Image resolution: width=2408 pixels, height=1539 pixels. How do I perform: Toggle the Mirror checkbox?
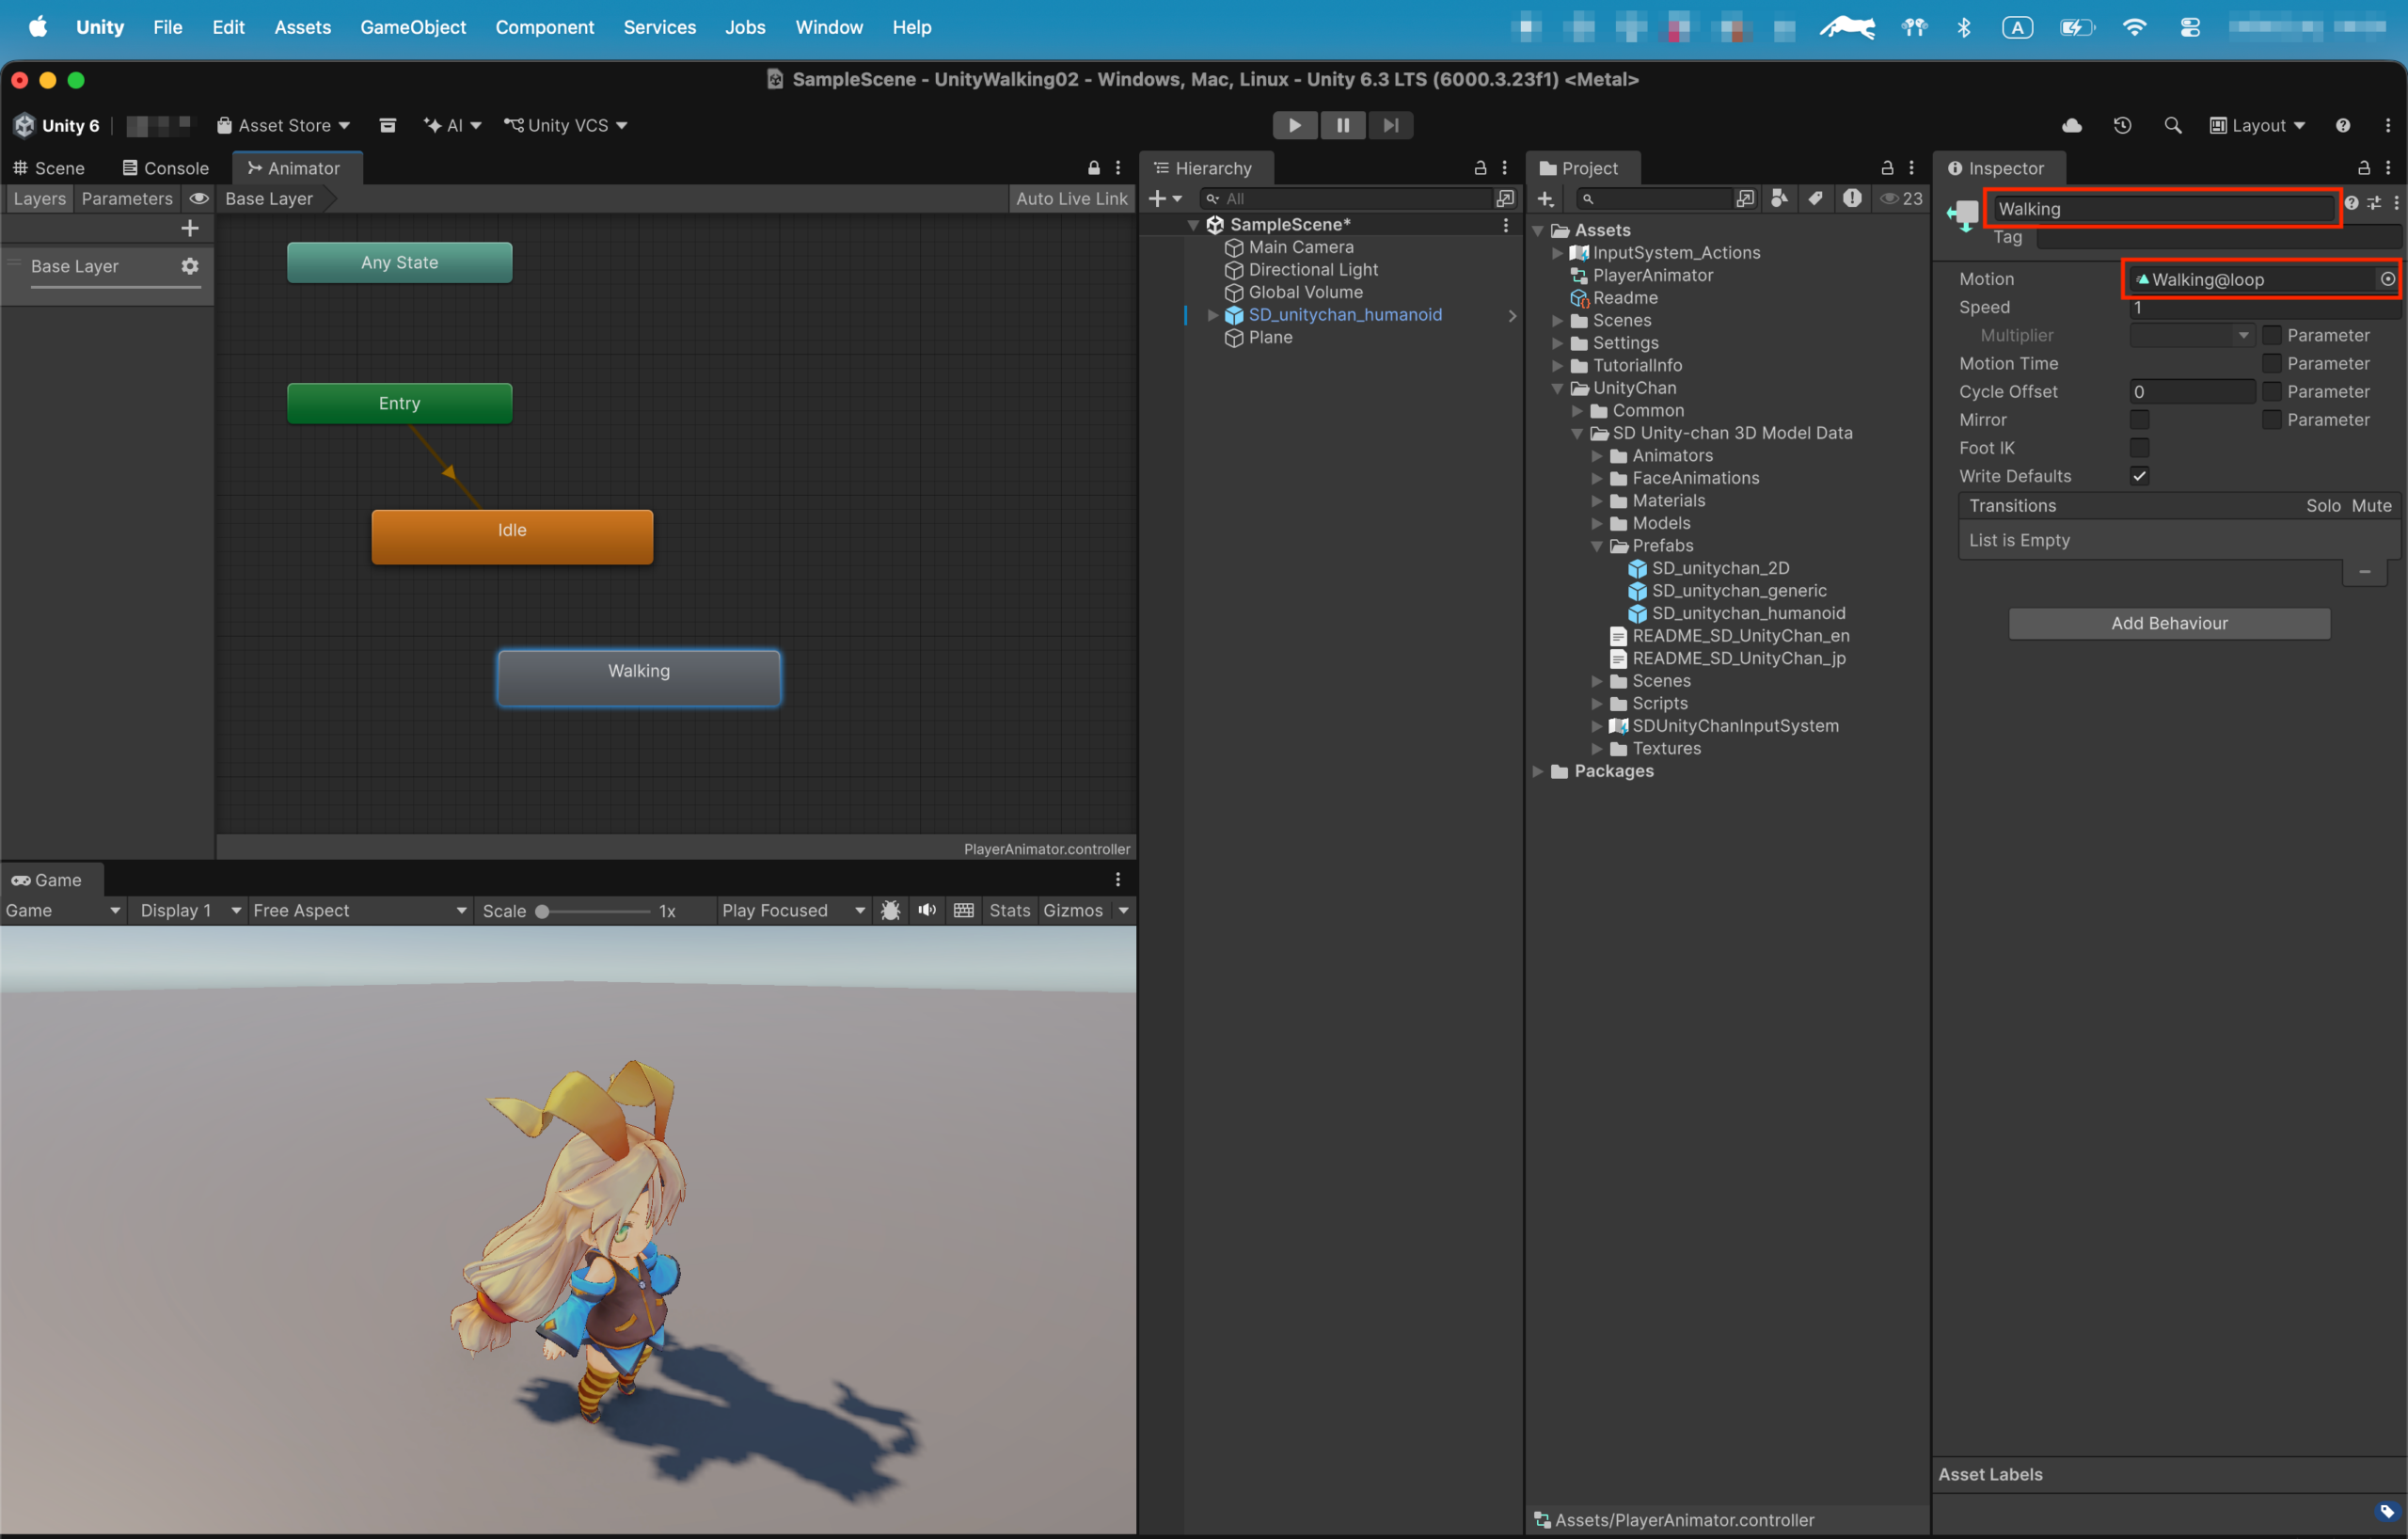click(2139, 419)
